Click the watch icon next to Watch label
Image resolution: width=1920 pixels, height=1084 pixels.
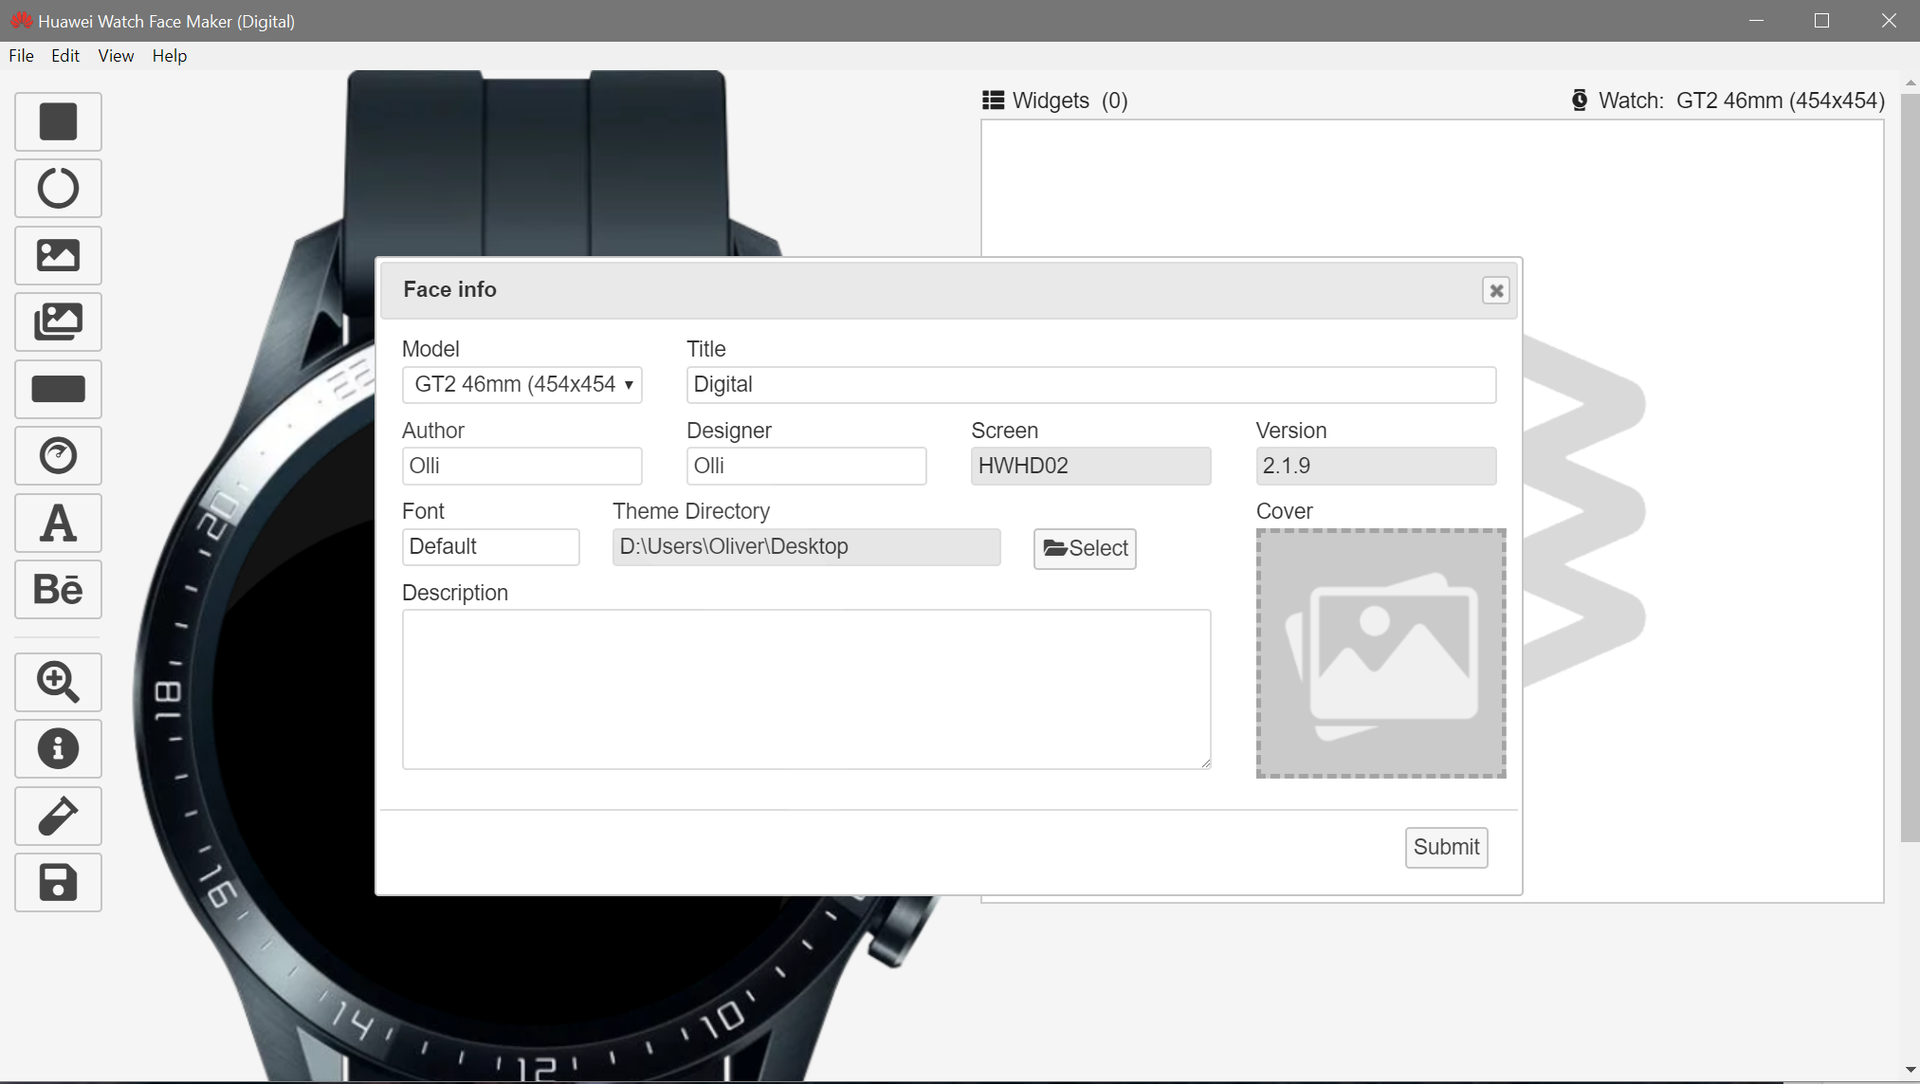(x=1579, y=100)
